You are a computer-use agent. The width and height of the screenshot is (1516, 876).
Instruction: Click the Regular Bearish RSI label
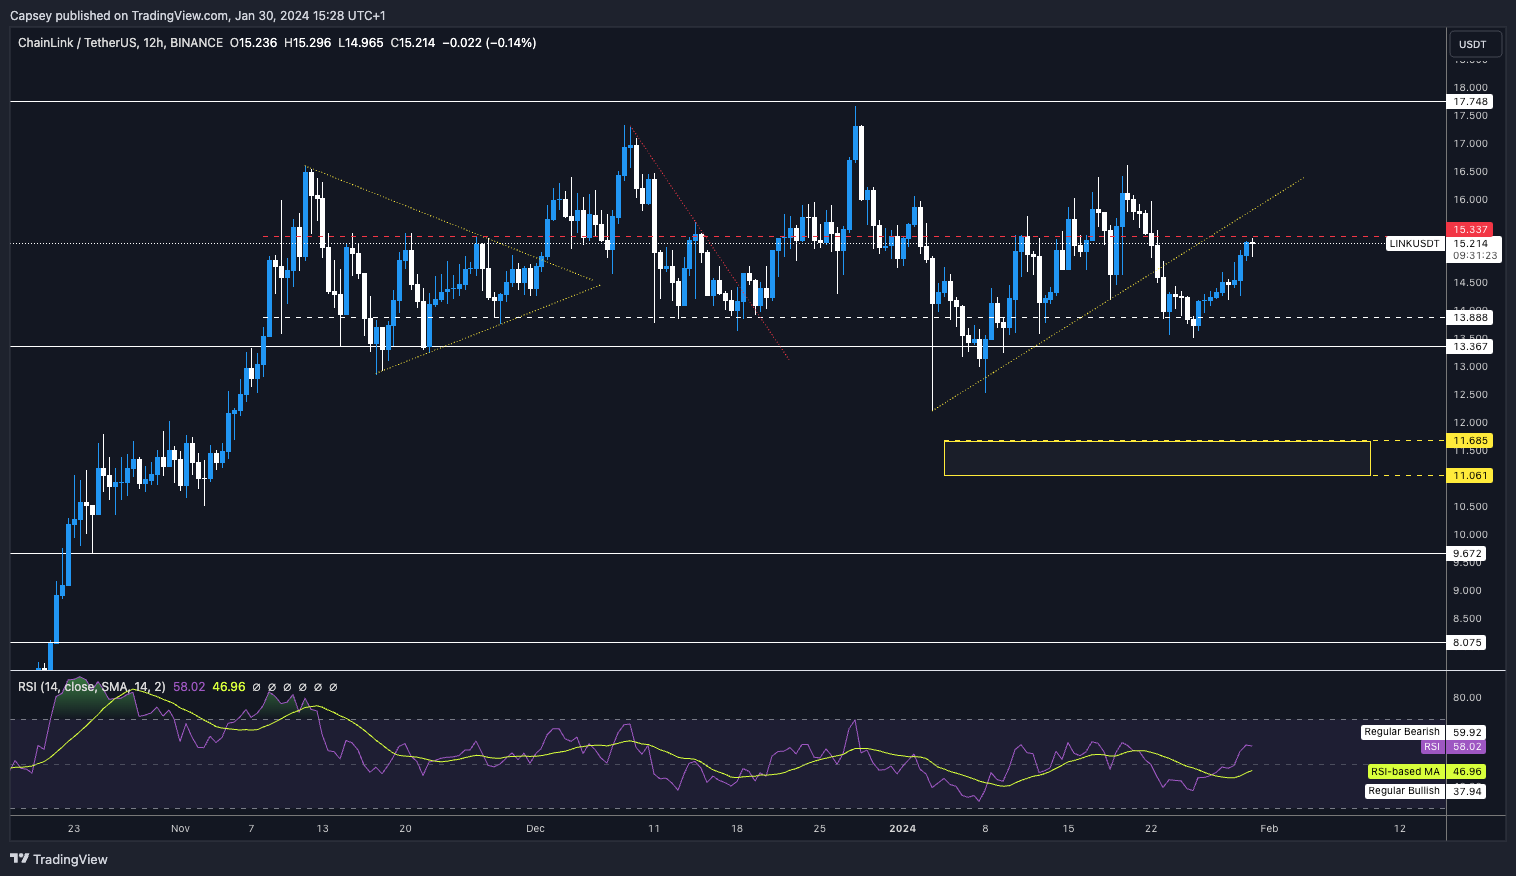pyautogui.click(x=1402, y=732)
